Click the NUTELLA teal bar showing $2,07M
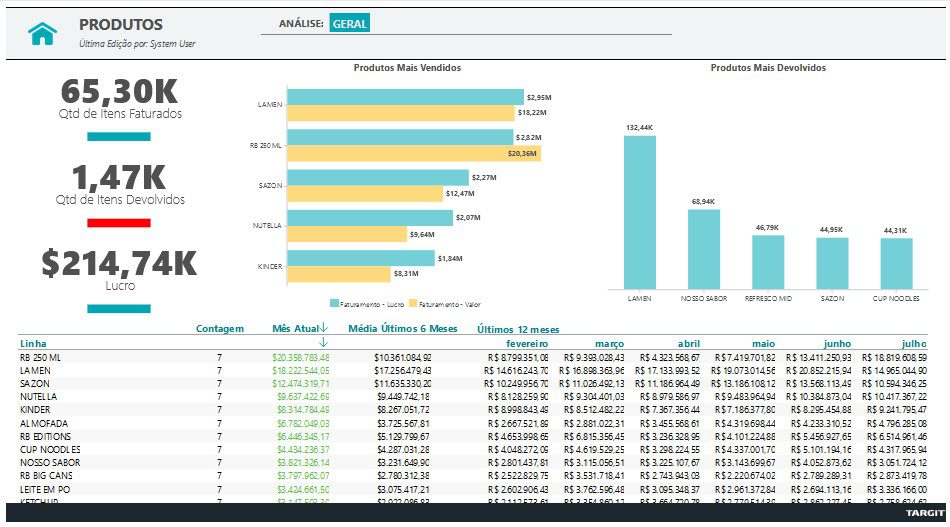Screen dimensions: 950x527 pos(370,217)
